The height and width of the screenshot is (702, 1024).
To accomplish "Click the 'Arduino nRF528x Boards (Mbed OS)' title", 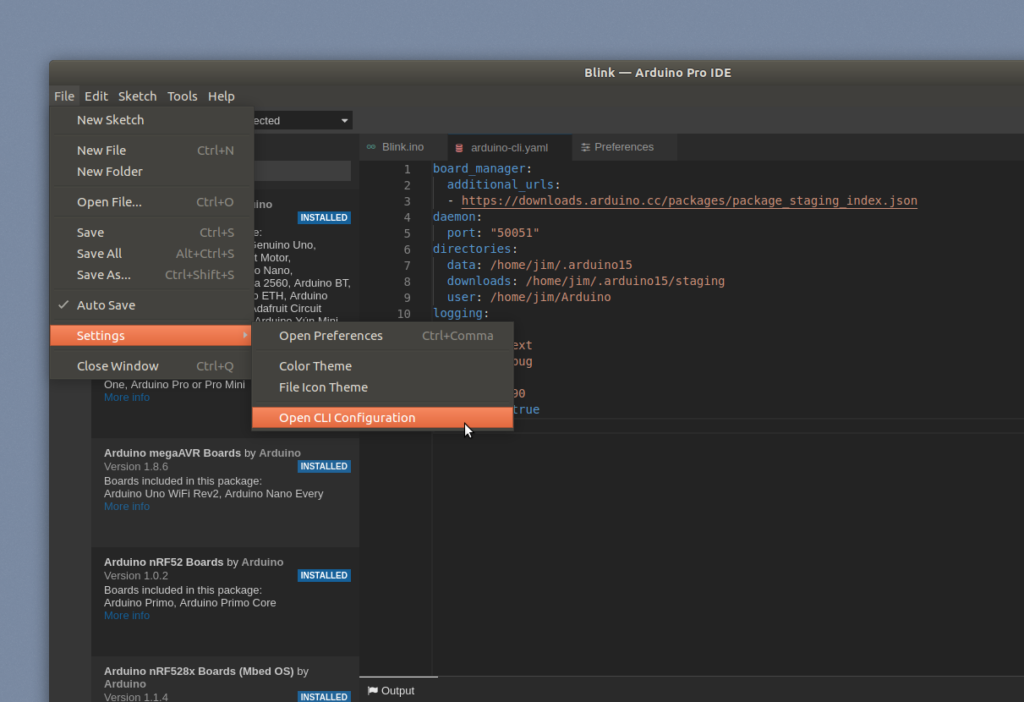I will click(x=199, y=671).
